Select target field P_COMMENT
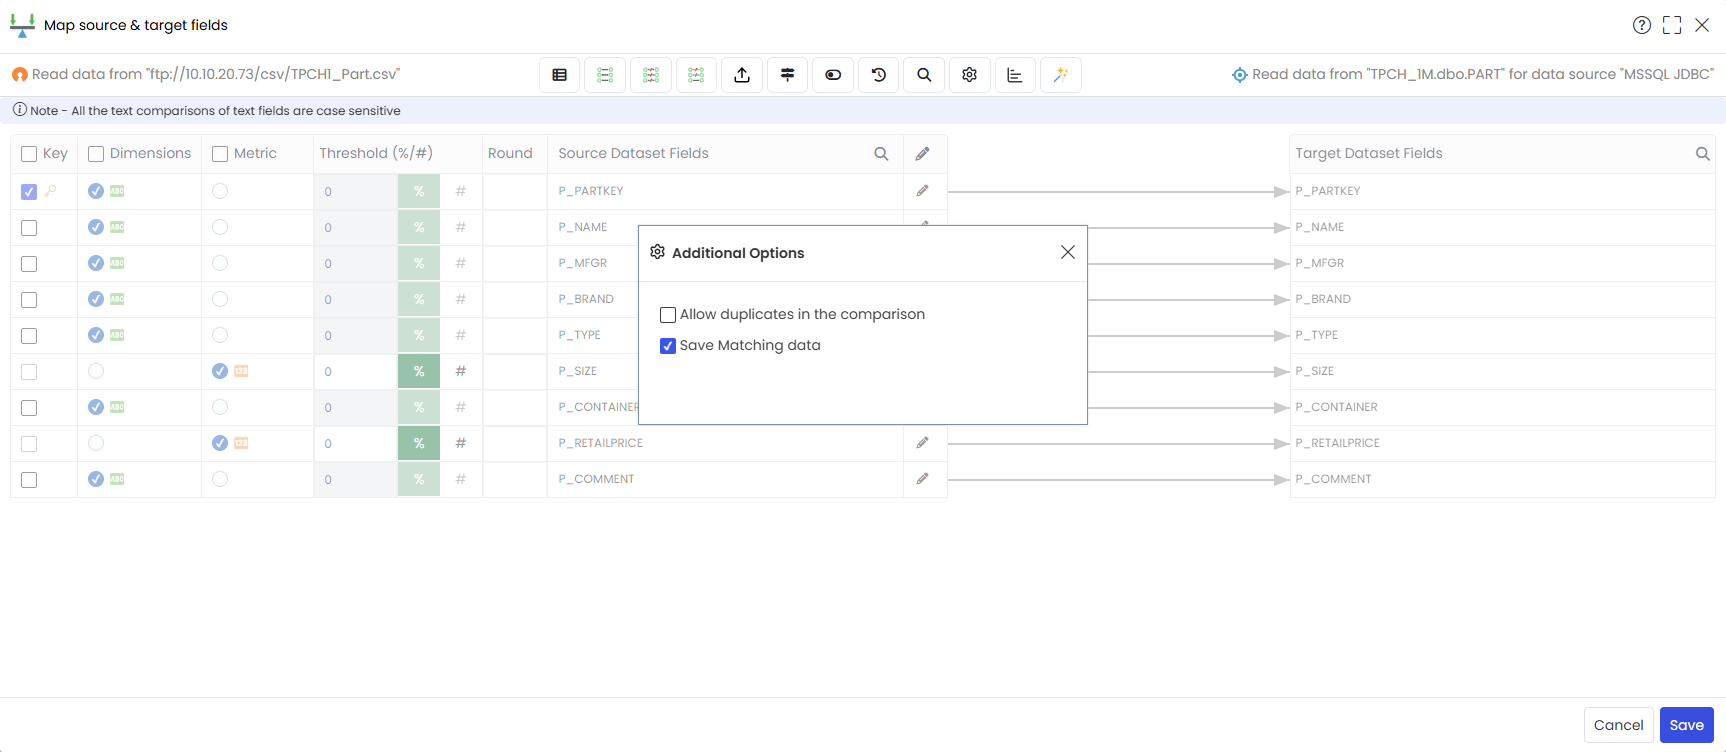This screenshot has height=752, width=1726. pyautogui.click(x=1334, y=479)
